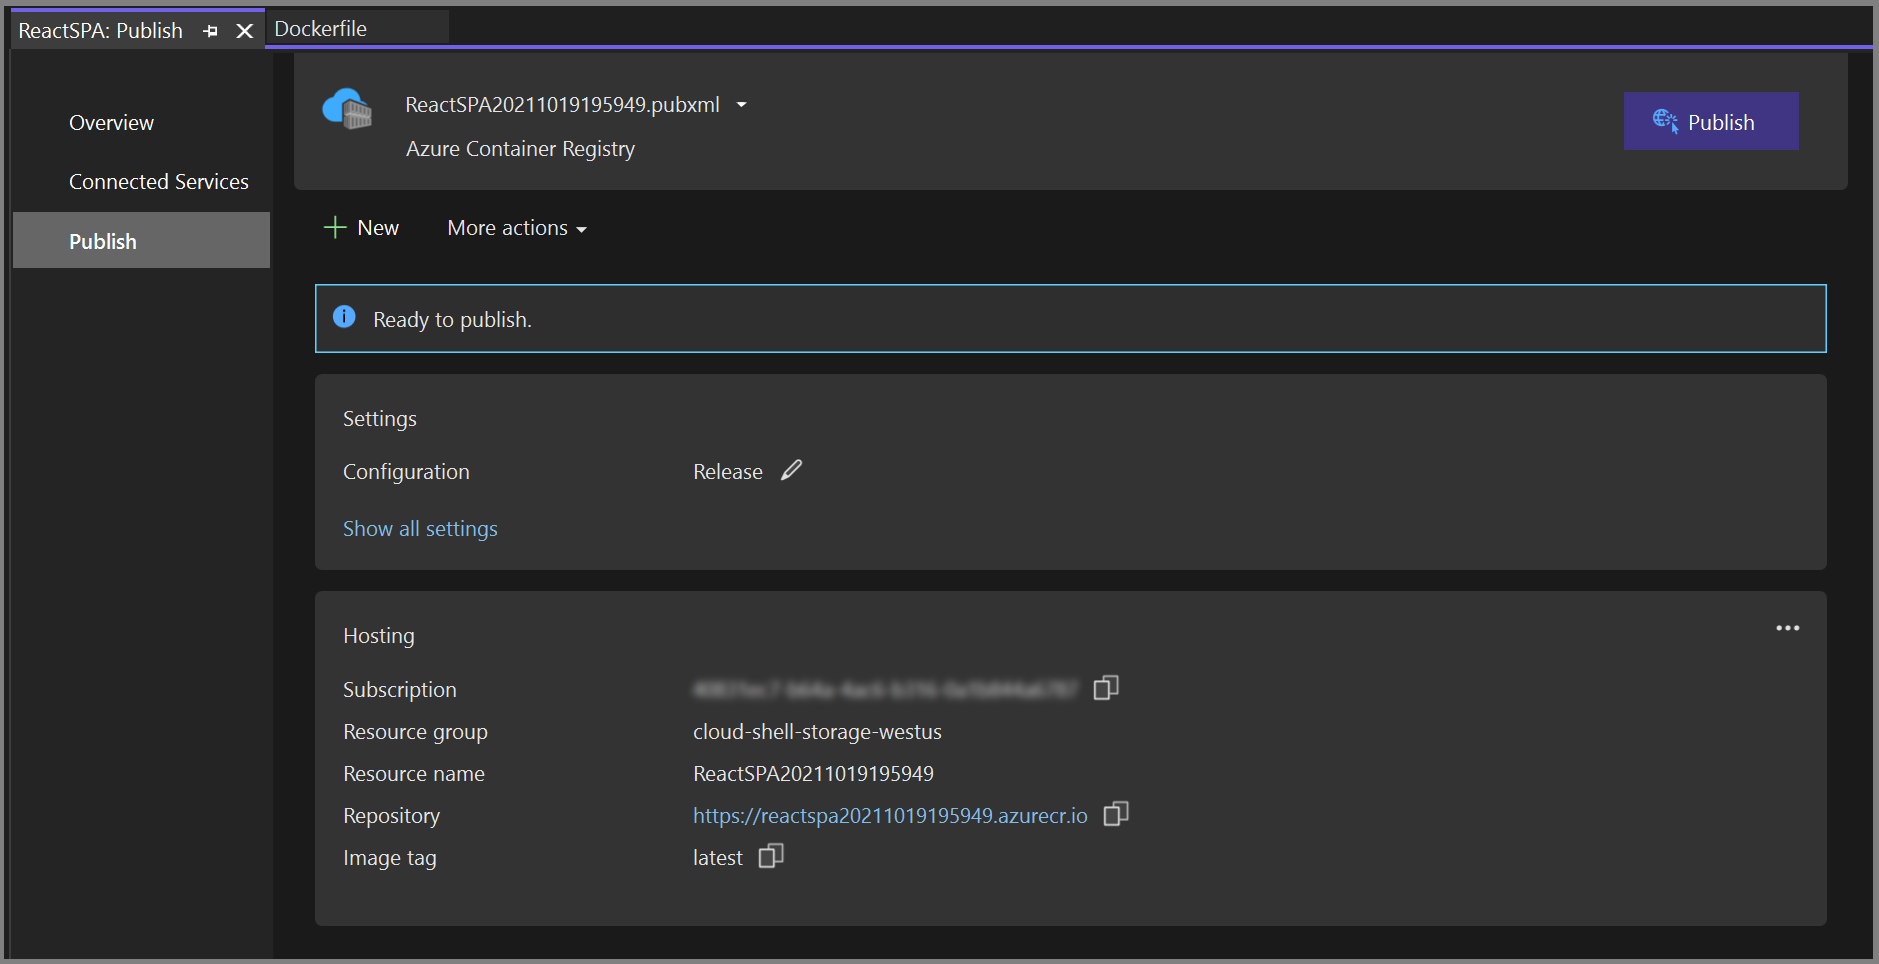
Task: Click the Azure Container Registry cloud icon
Action: (347, 108)
